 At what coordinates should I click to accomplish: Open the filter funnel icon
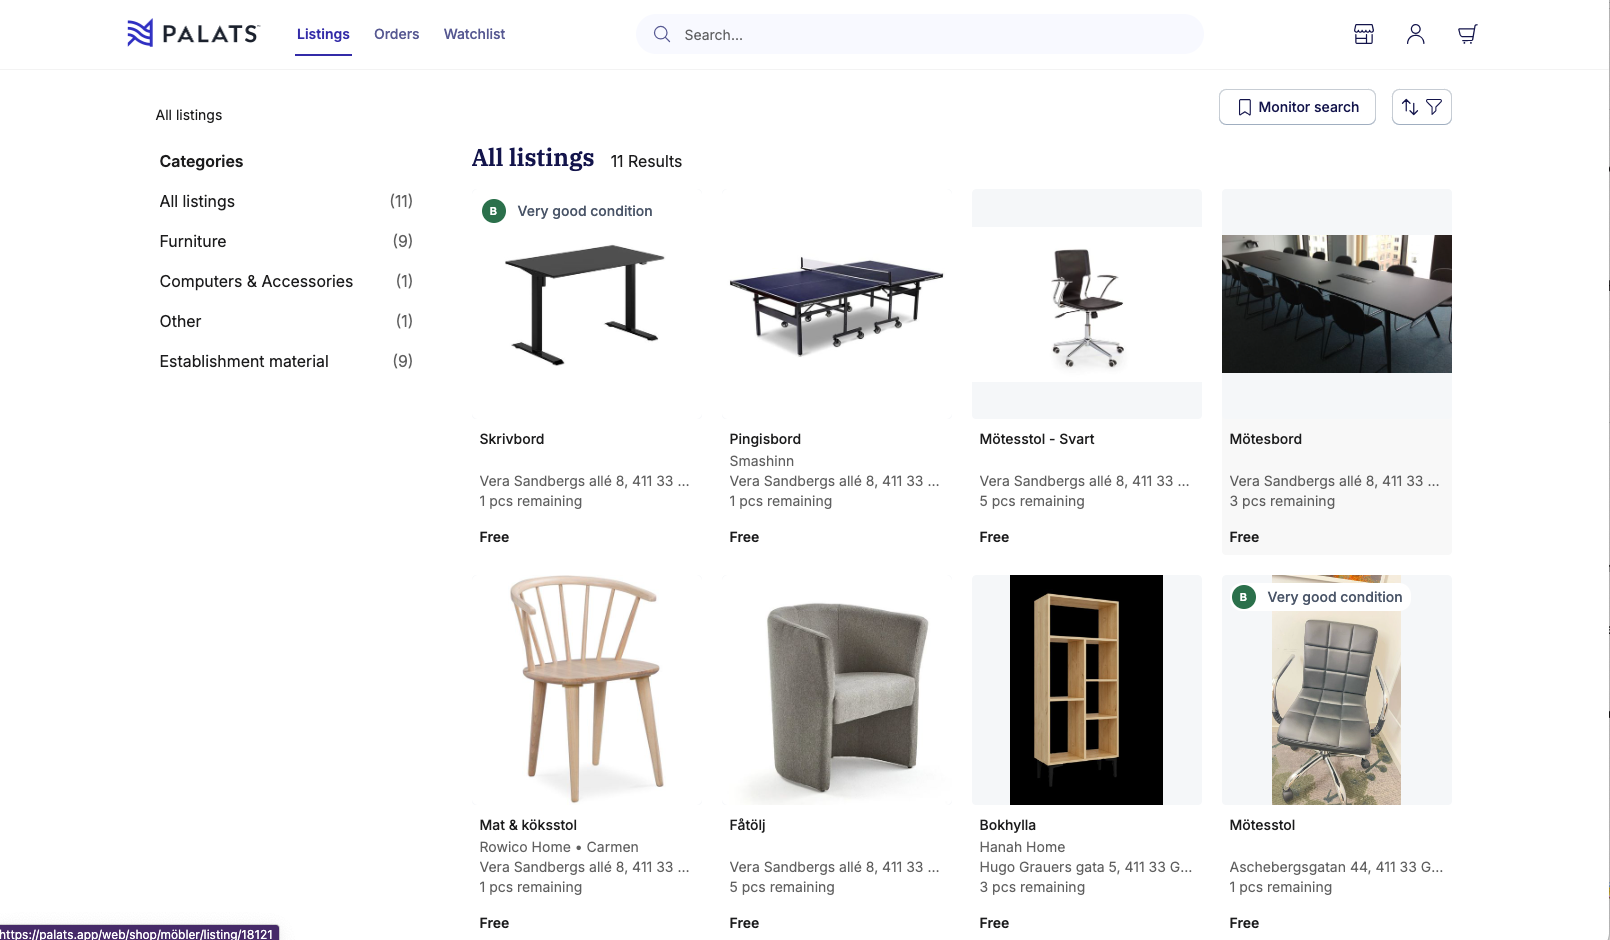(x=1434, y=107)
